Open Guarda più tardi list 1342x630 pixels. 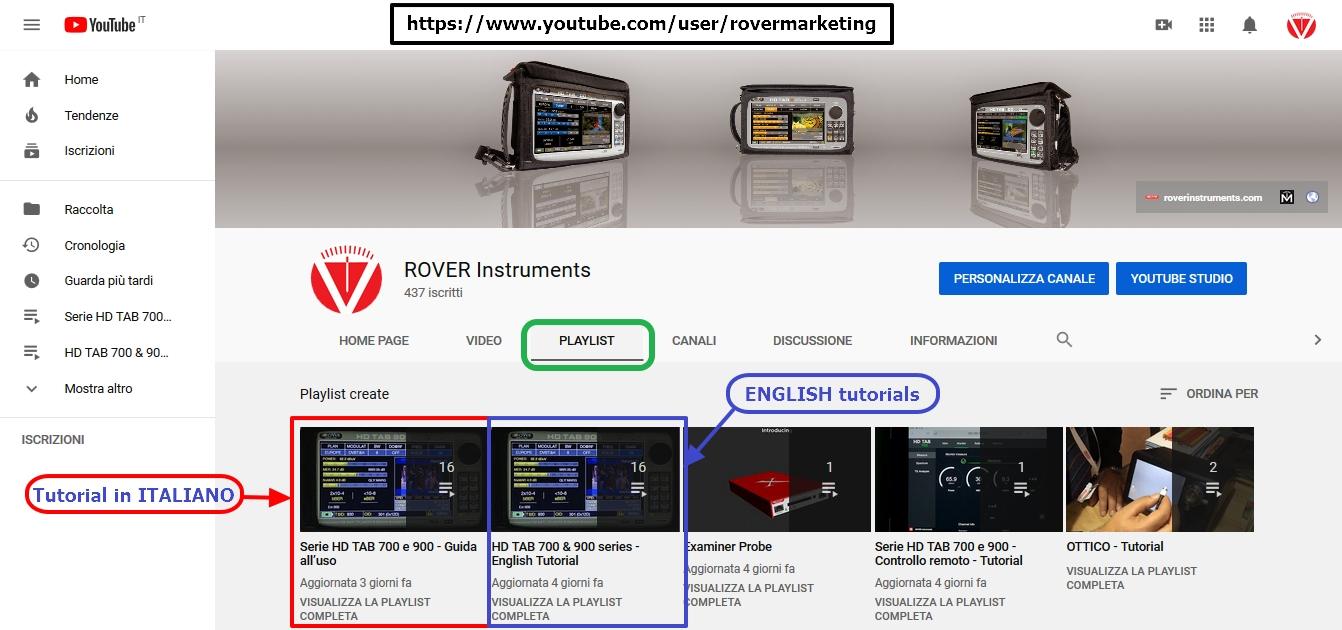(x=108, y=281)
